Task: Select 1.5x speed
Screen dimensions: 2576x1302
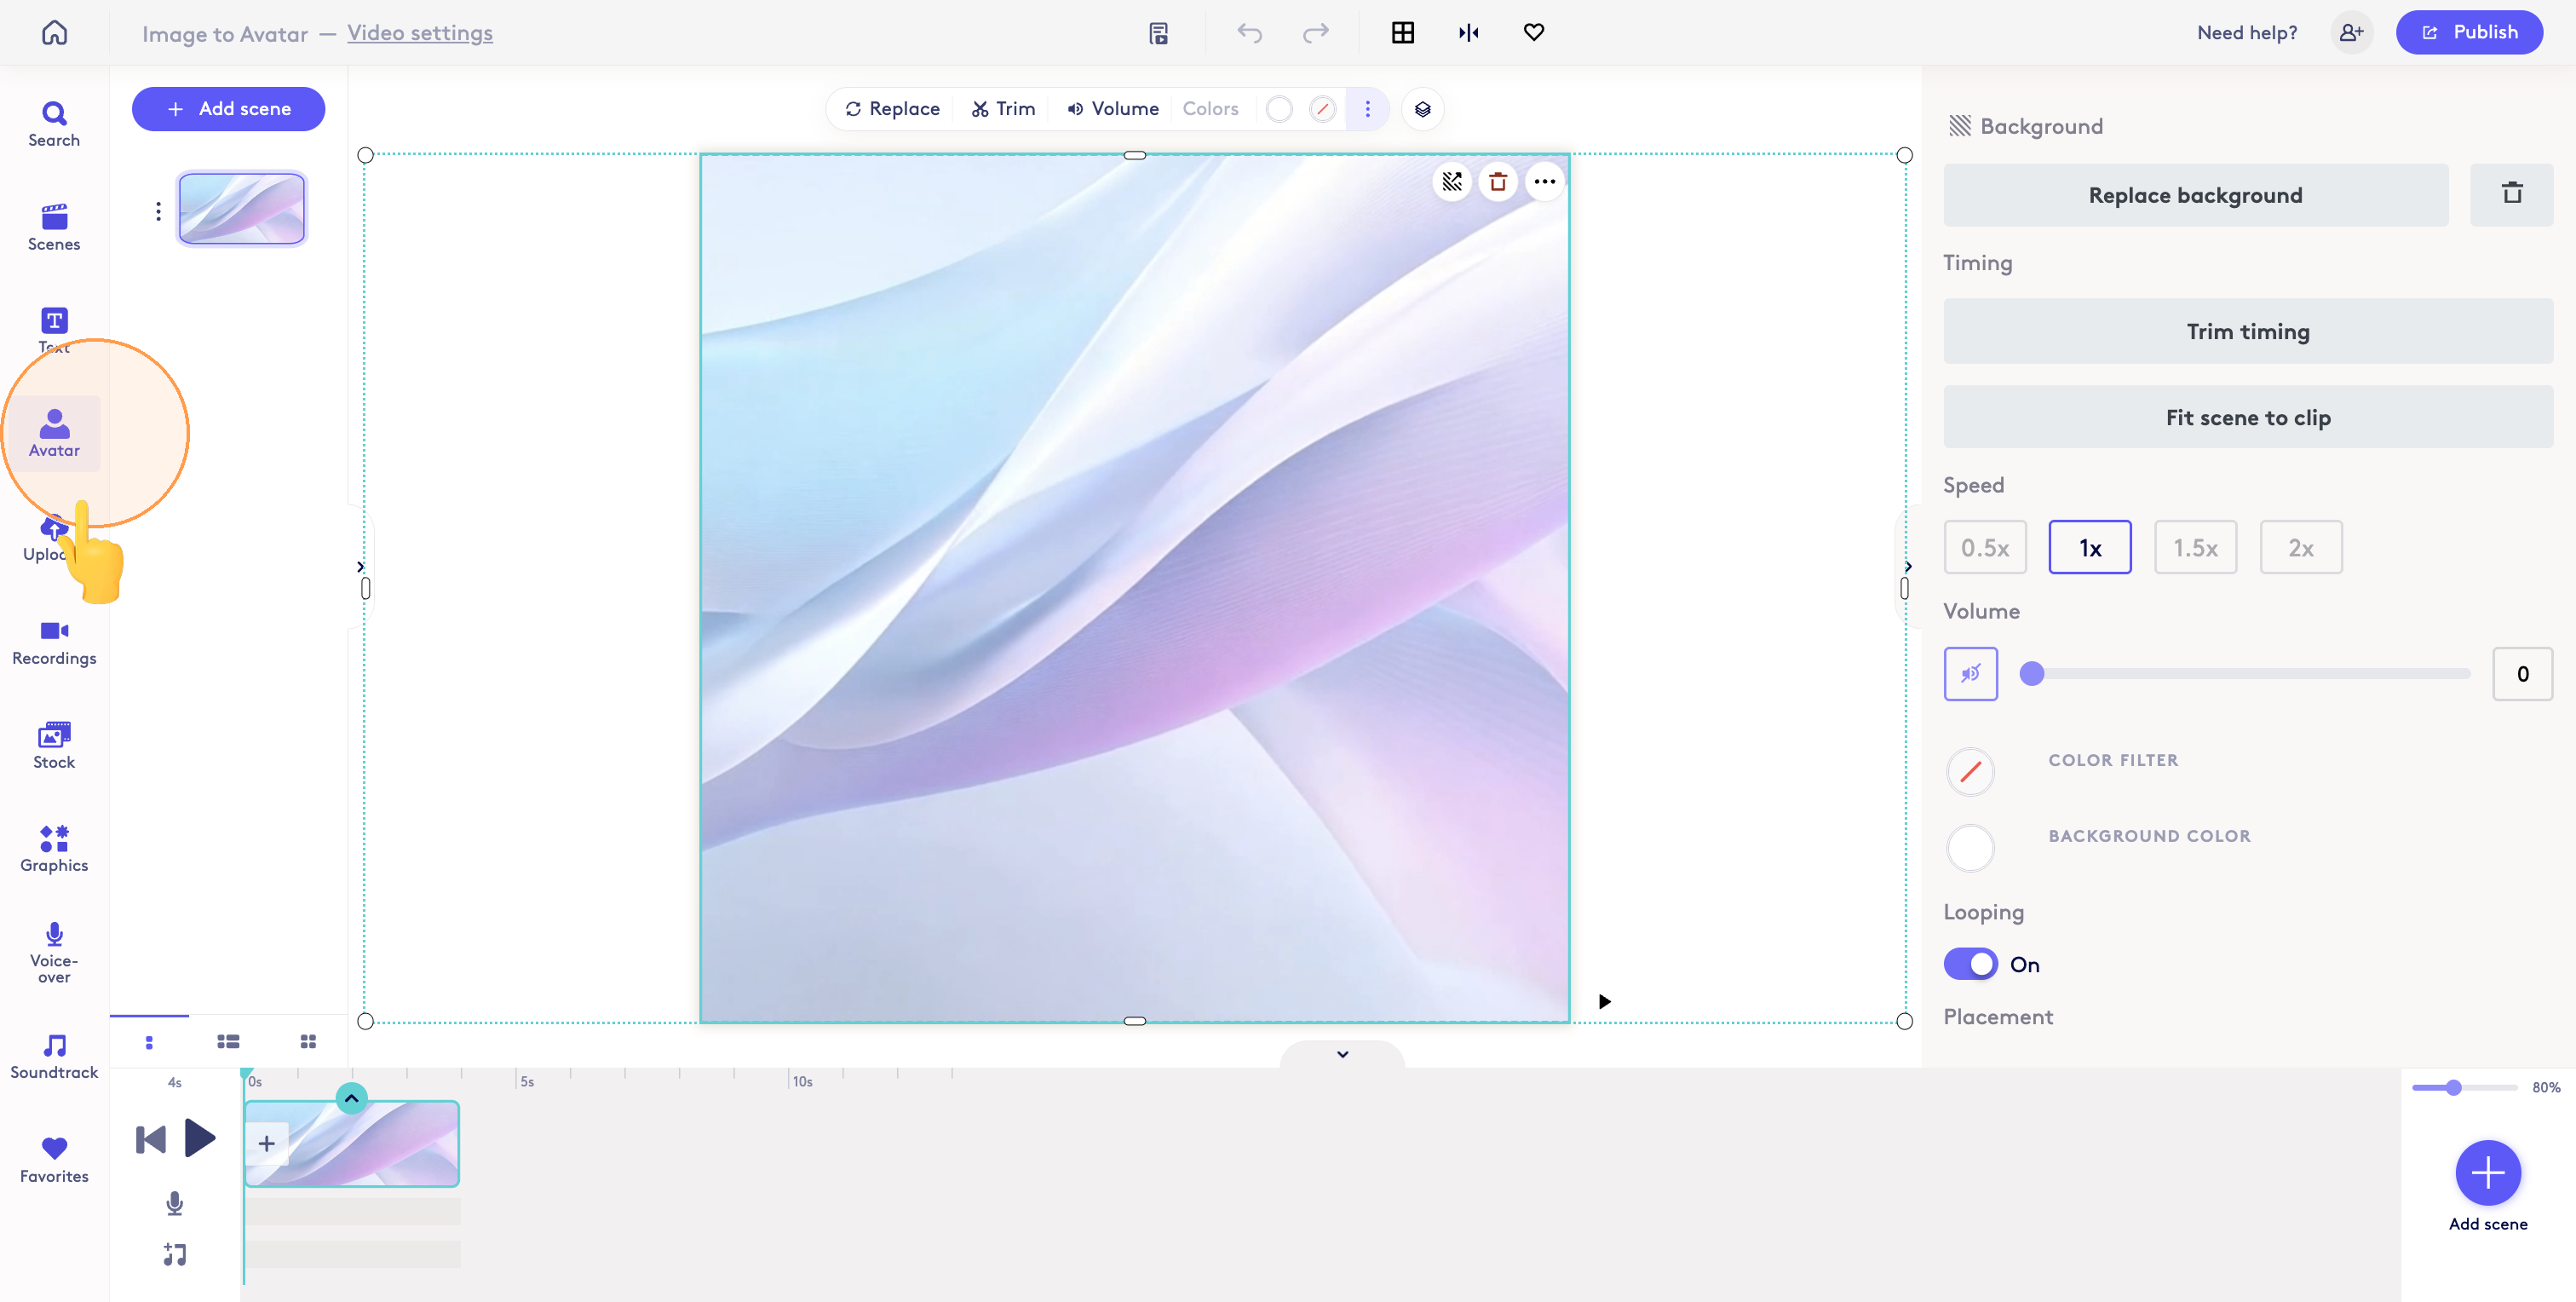Action: pos(2195,547)
